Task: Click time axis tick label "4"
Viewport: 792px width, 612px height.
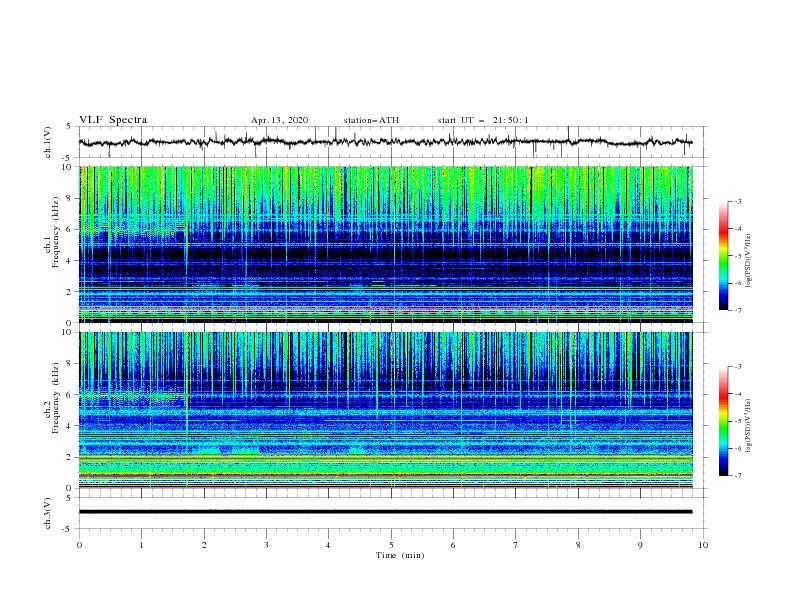Action: pos(328,545)
